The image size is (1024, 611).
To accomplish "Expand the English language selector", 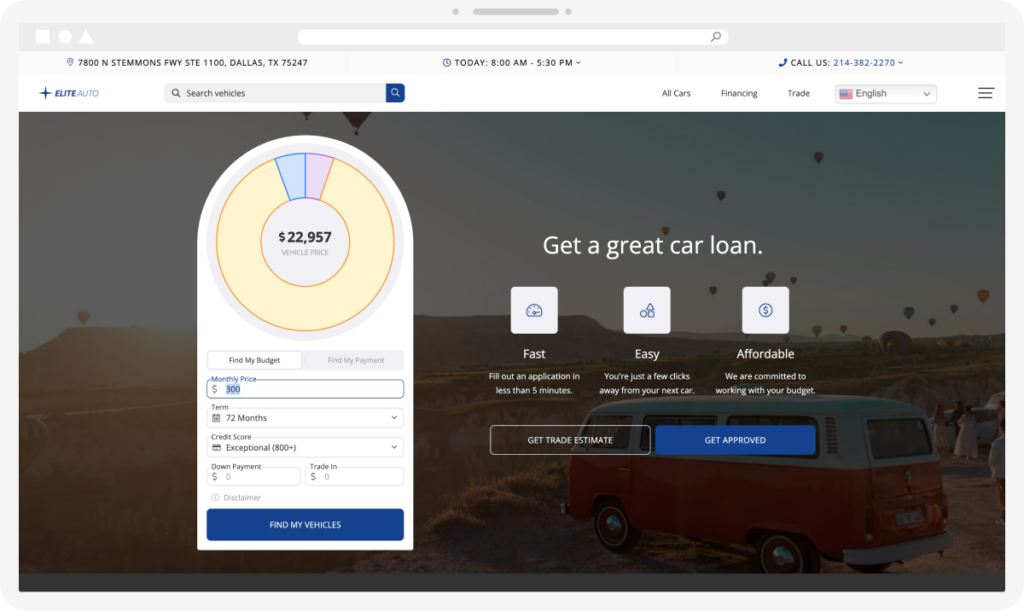I will click(885, 92).
